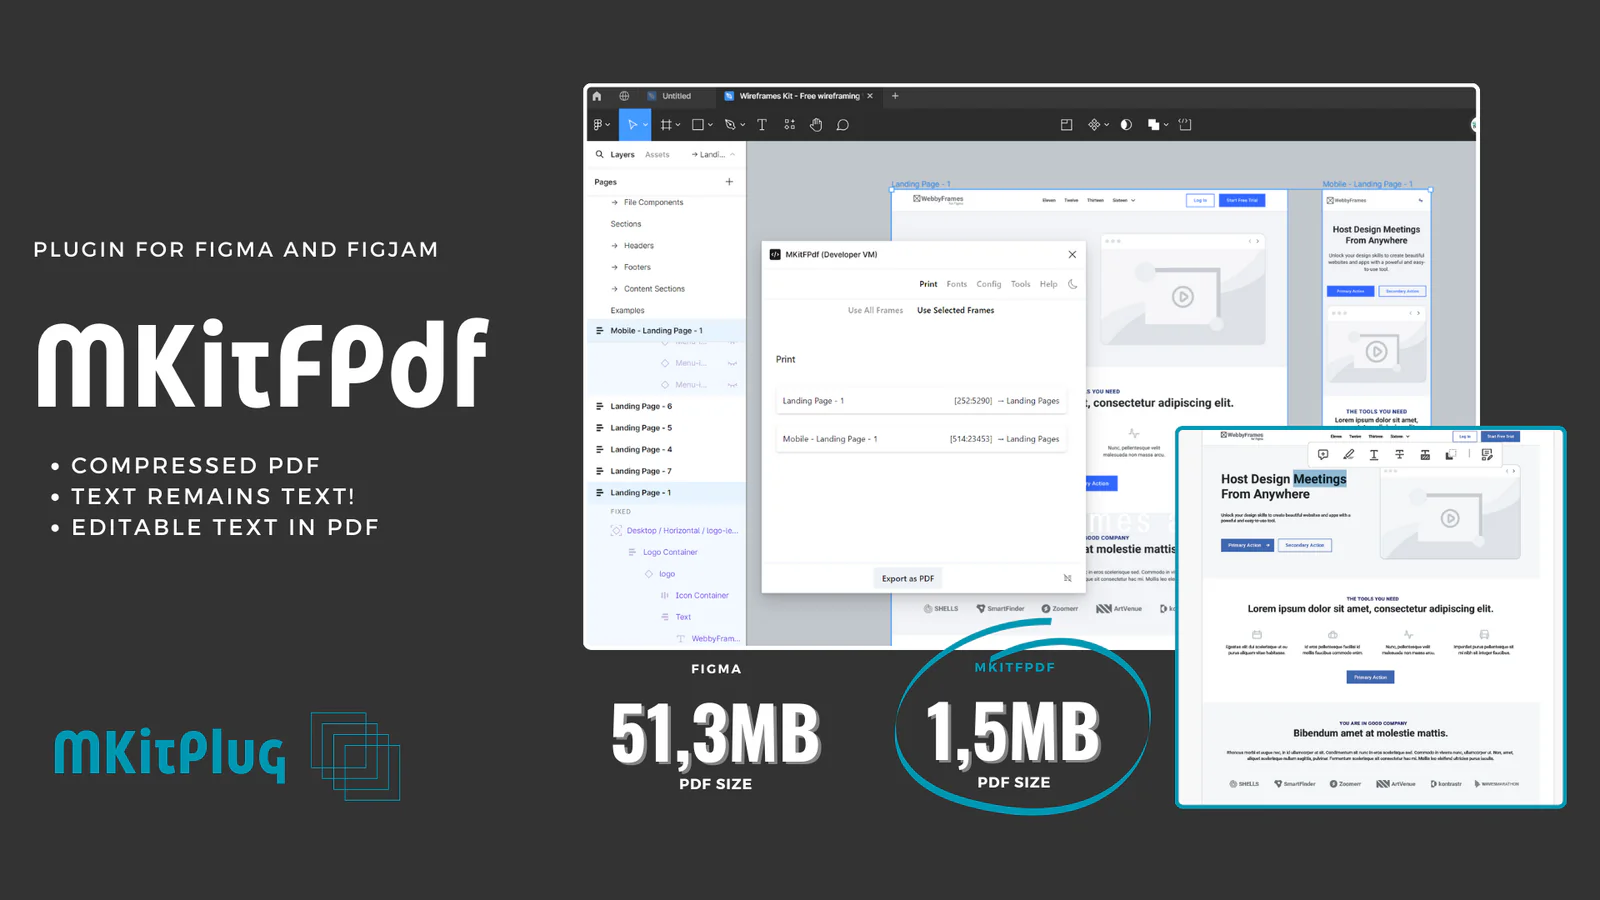Image resolution: width=1600 pixels, height=900 pixels.
Task: Select the Text tool
Action: pos(762,125)
